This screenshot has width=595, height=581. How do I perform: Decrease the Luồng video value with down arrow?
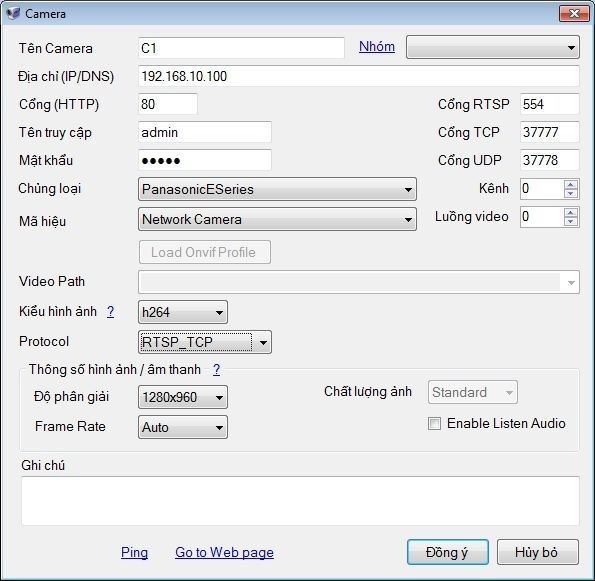(x=570, y=221)
